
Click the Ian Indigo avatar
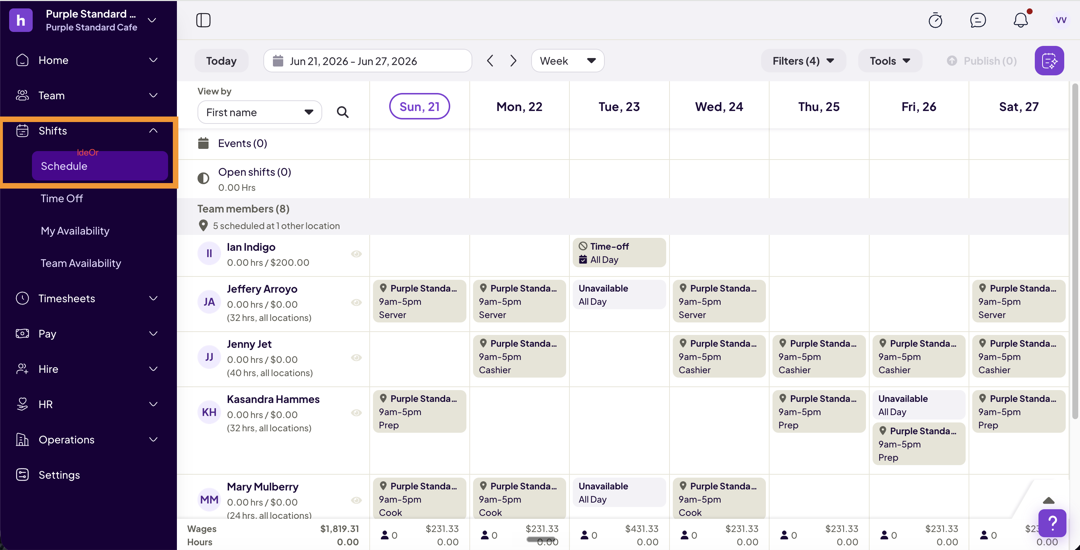pyautogui.click(x=209, y=253)
